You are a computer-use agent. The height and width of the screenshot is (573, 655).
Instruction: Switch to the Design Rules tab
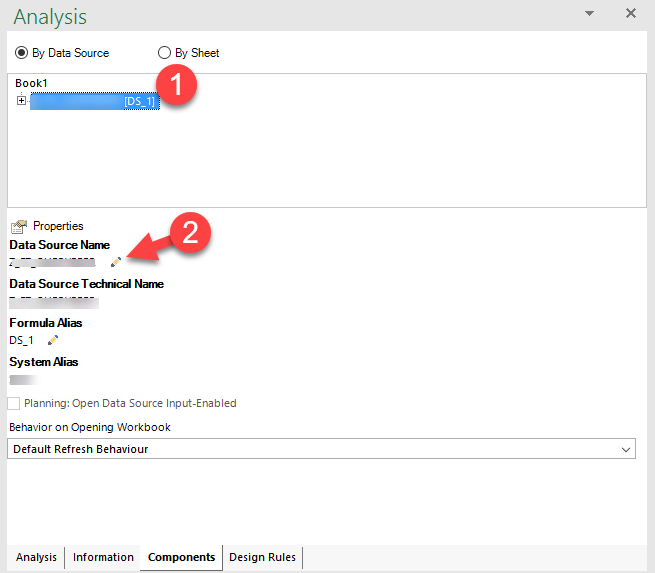pyautogui.click(x=262, y=557)
